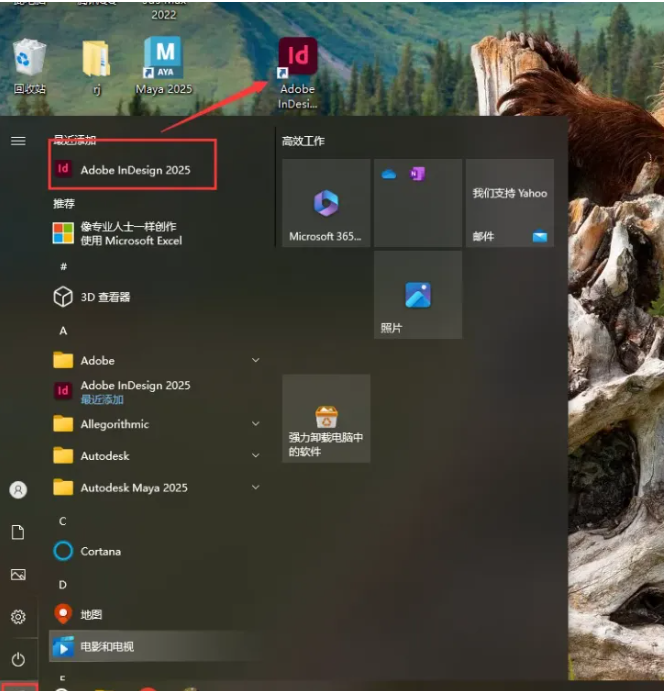Open Adobe InDesign 2025 under recently added
This screenshot has height=691, width=664.
tap(132, 170)
